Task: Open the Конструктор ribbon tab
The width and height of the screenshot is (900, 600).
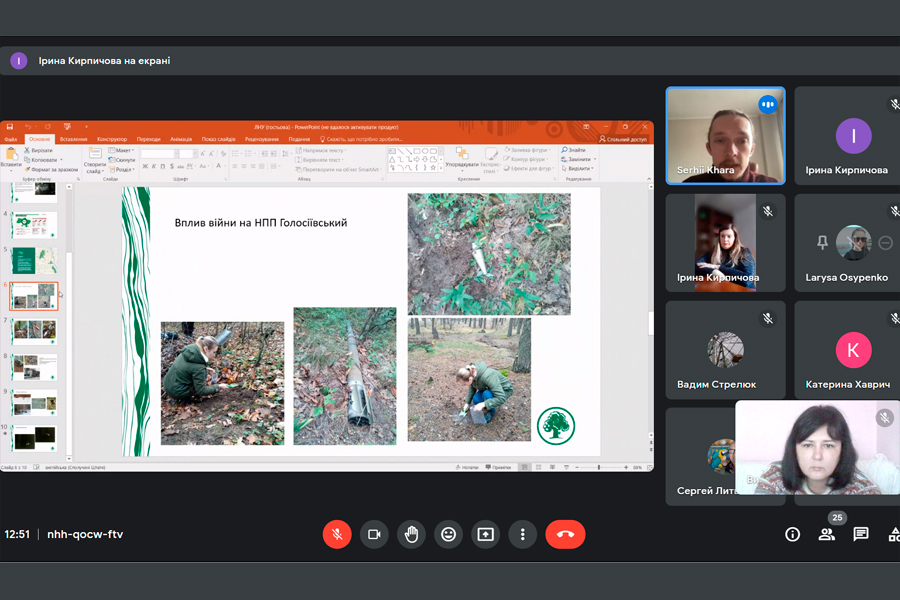Action: coord(112,139)
